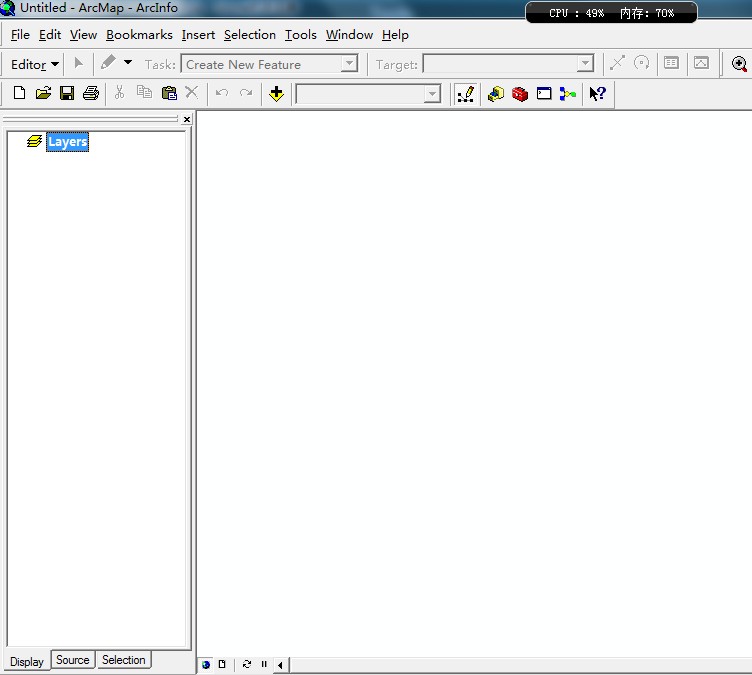752x675 pixels.
Task: Open the ModelBuilder icon
Action: pos(567,94)
